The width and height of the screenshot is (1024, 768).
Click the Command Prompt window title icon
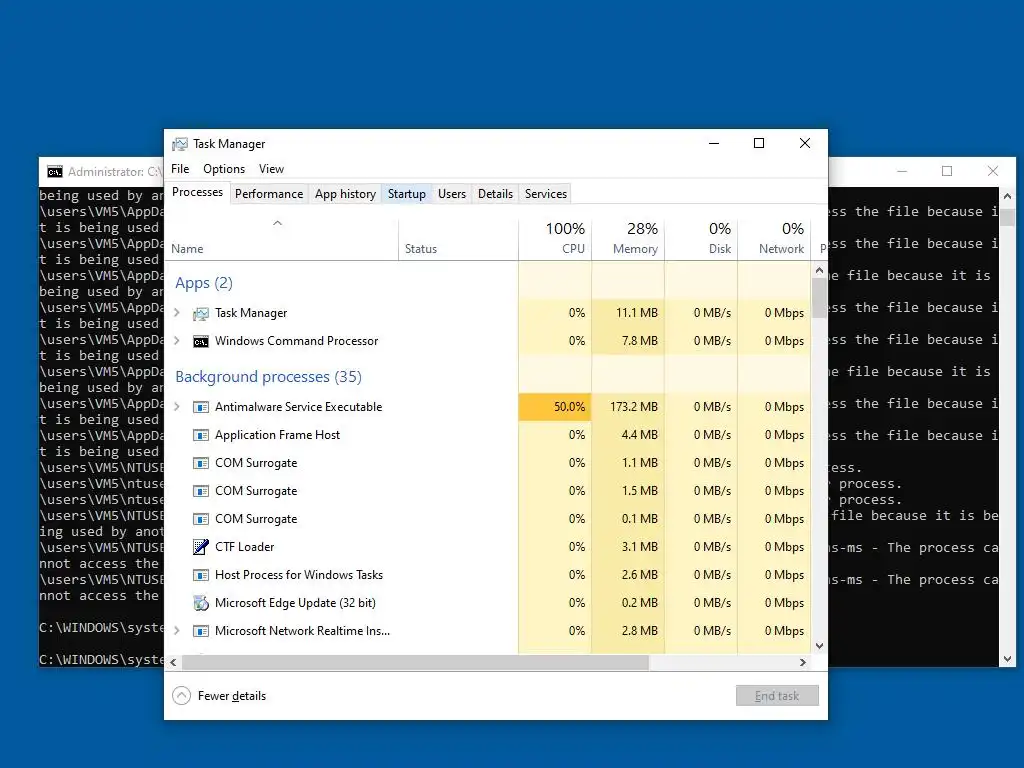(55, 172)
